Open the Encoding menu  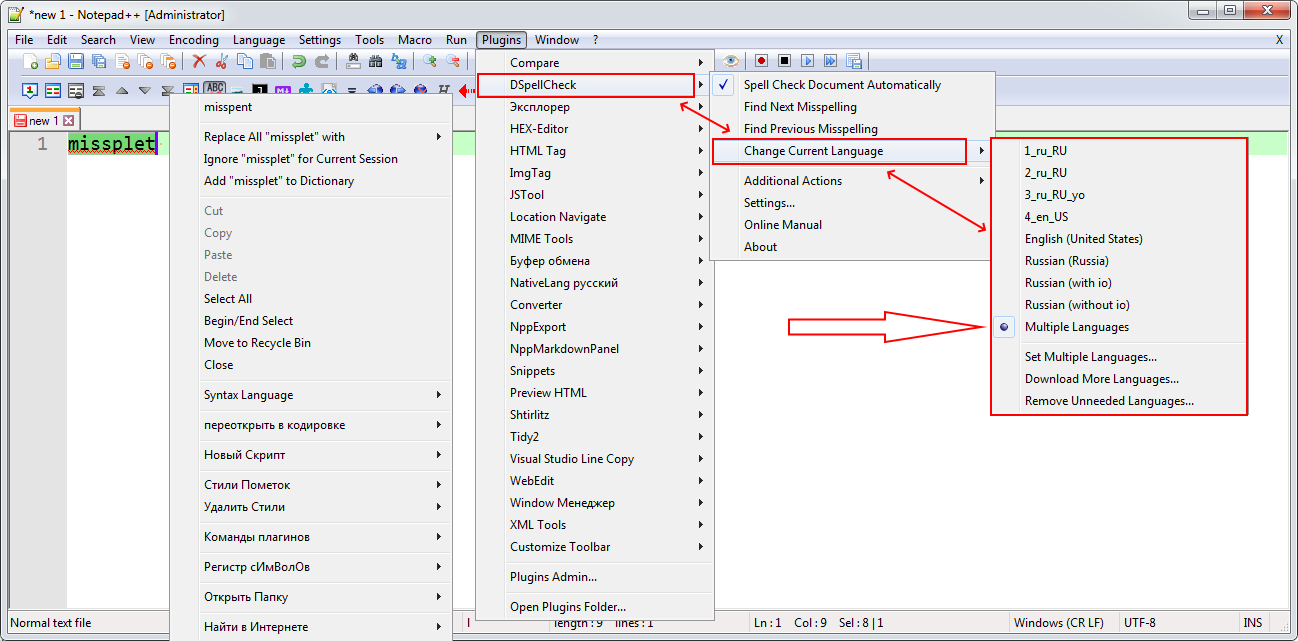tap(194, 40)
